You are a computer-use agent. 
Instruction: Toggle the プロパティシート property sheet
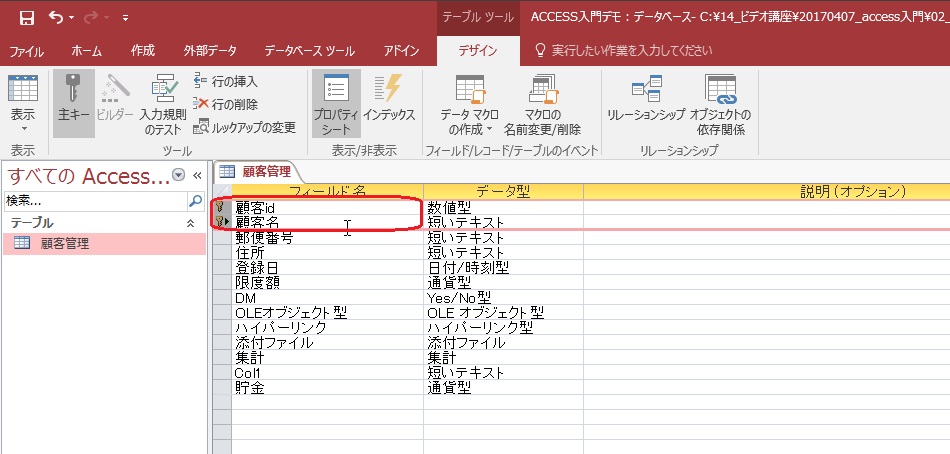point(335,102)
